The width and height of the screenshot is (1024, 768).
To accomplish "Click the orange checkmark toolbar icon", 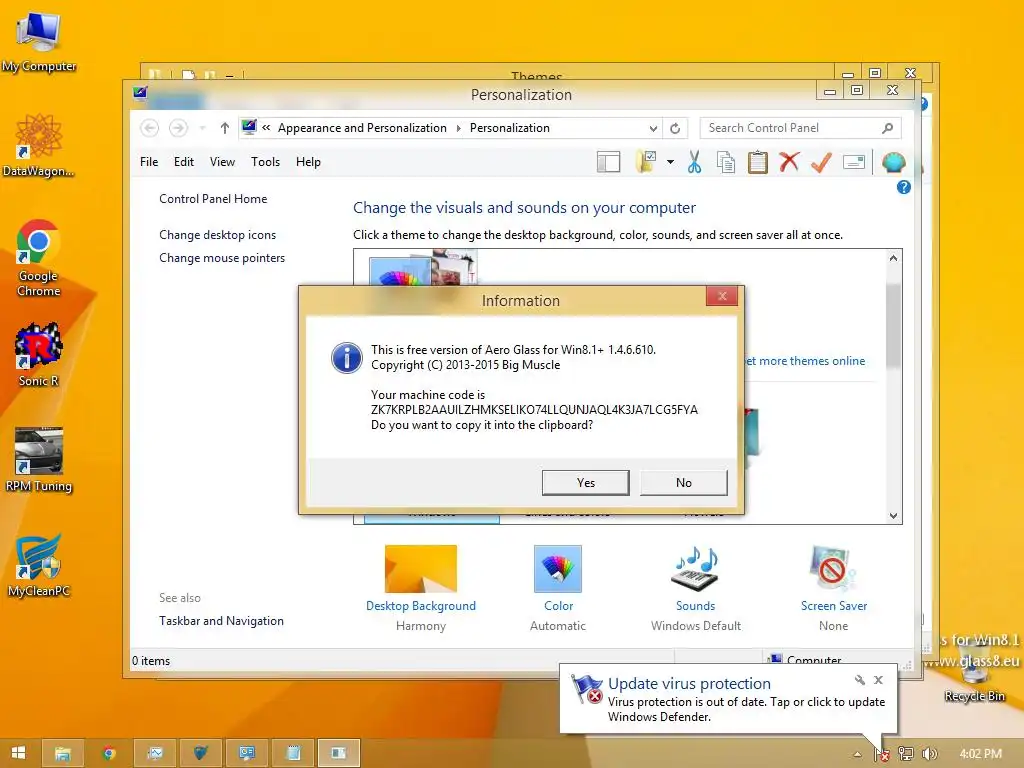I will 822,162.
